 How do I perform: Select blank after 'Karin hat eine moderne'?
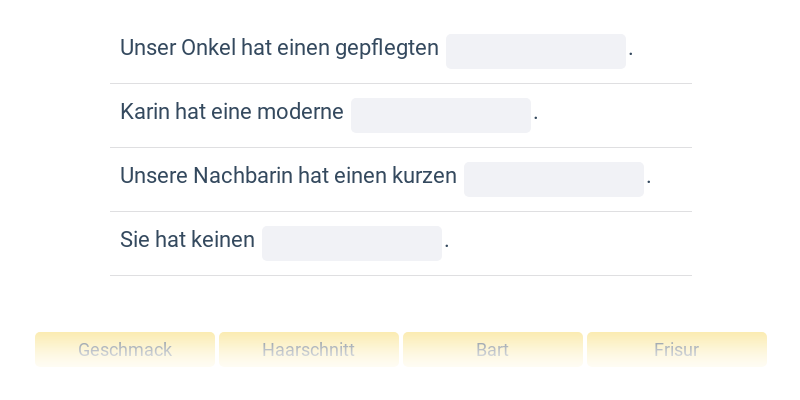coord(440,115)
